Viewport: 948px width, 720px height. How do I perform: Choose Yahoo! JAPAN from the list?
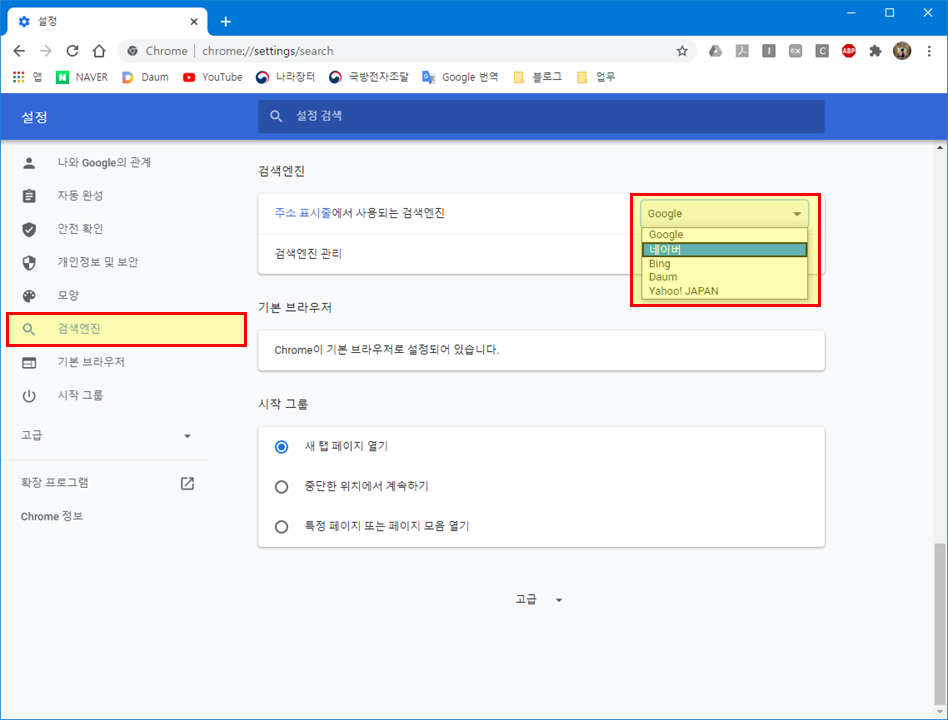(724, 291)
